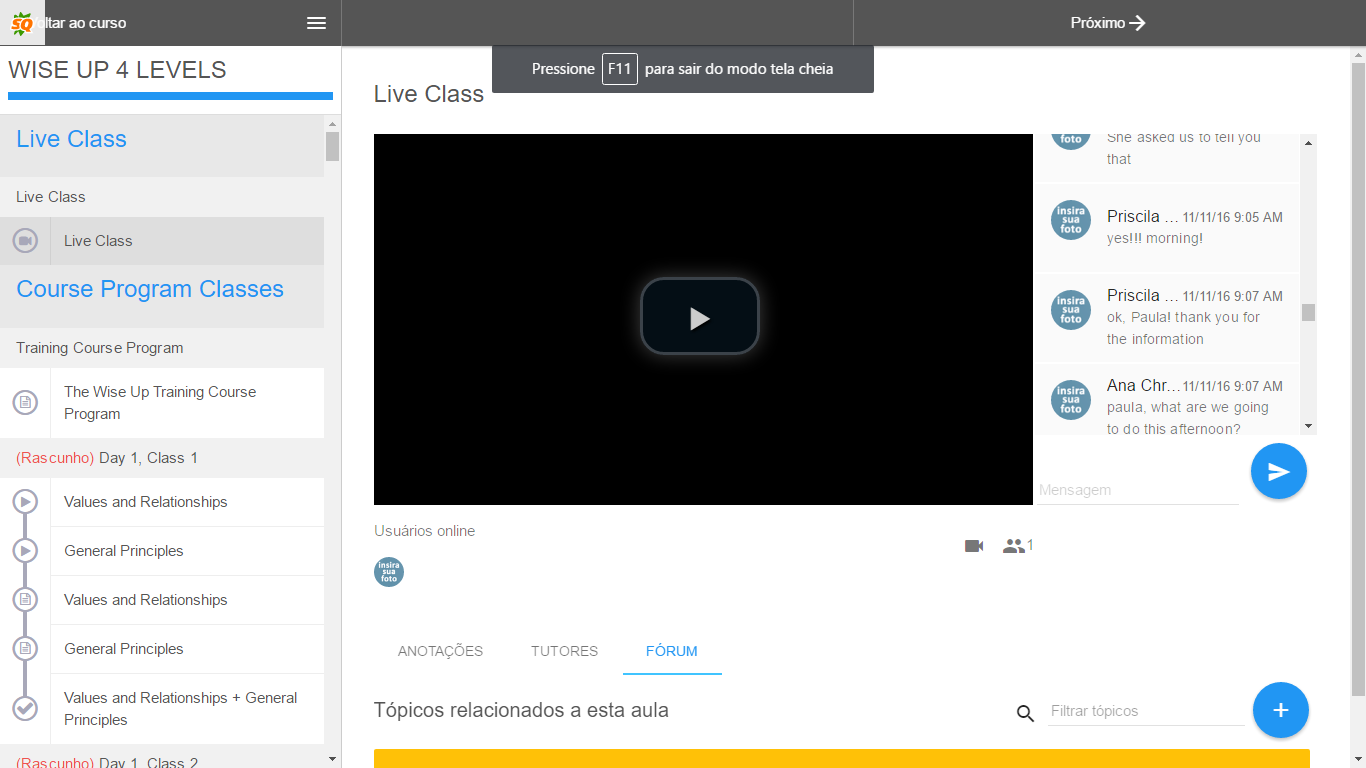
Task: Click 'yes!!! morning!' chat message
Action: click(x=1155, y=238)
